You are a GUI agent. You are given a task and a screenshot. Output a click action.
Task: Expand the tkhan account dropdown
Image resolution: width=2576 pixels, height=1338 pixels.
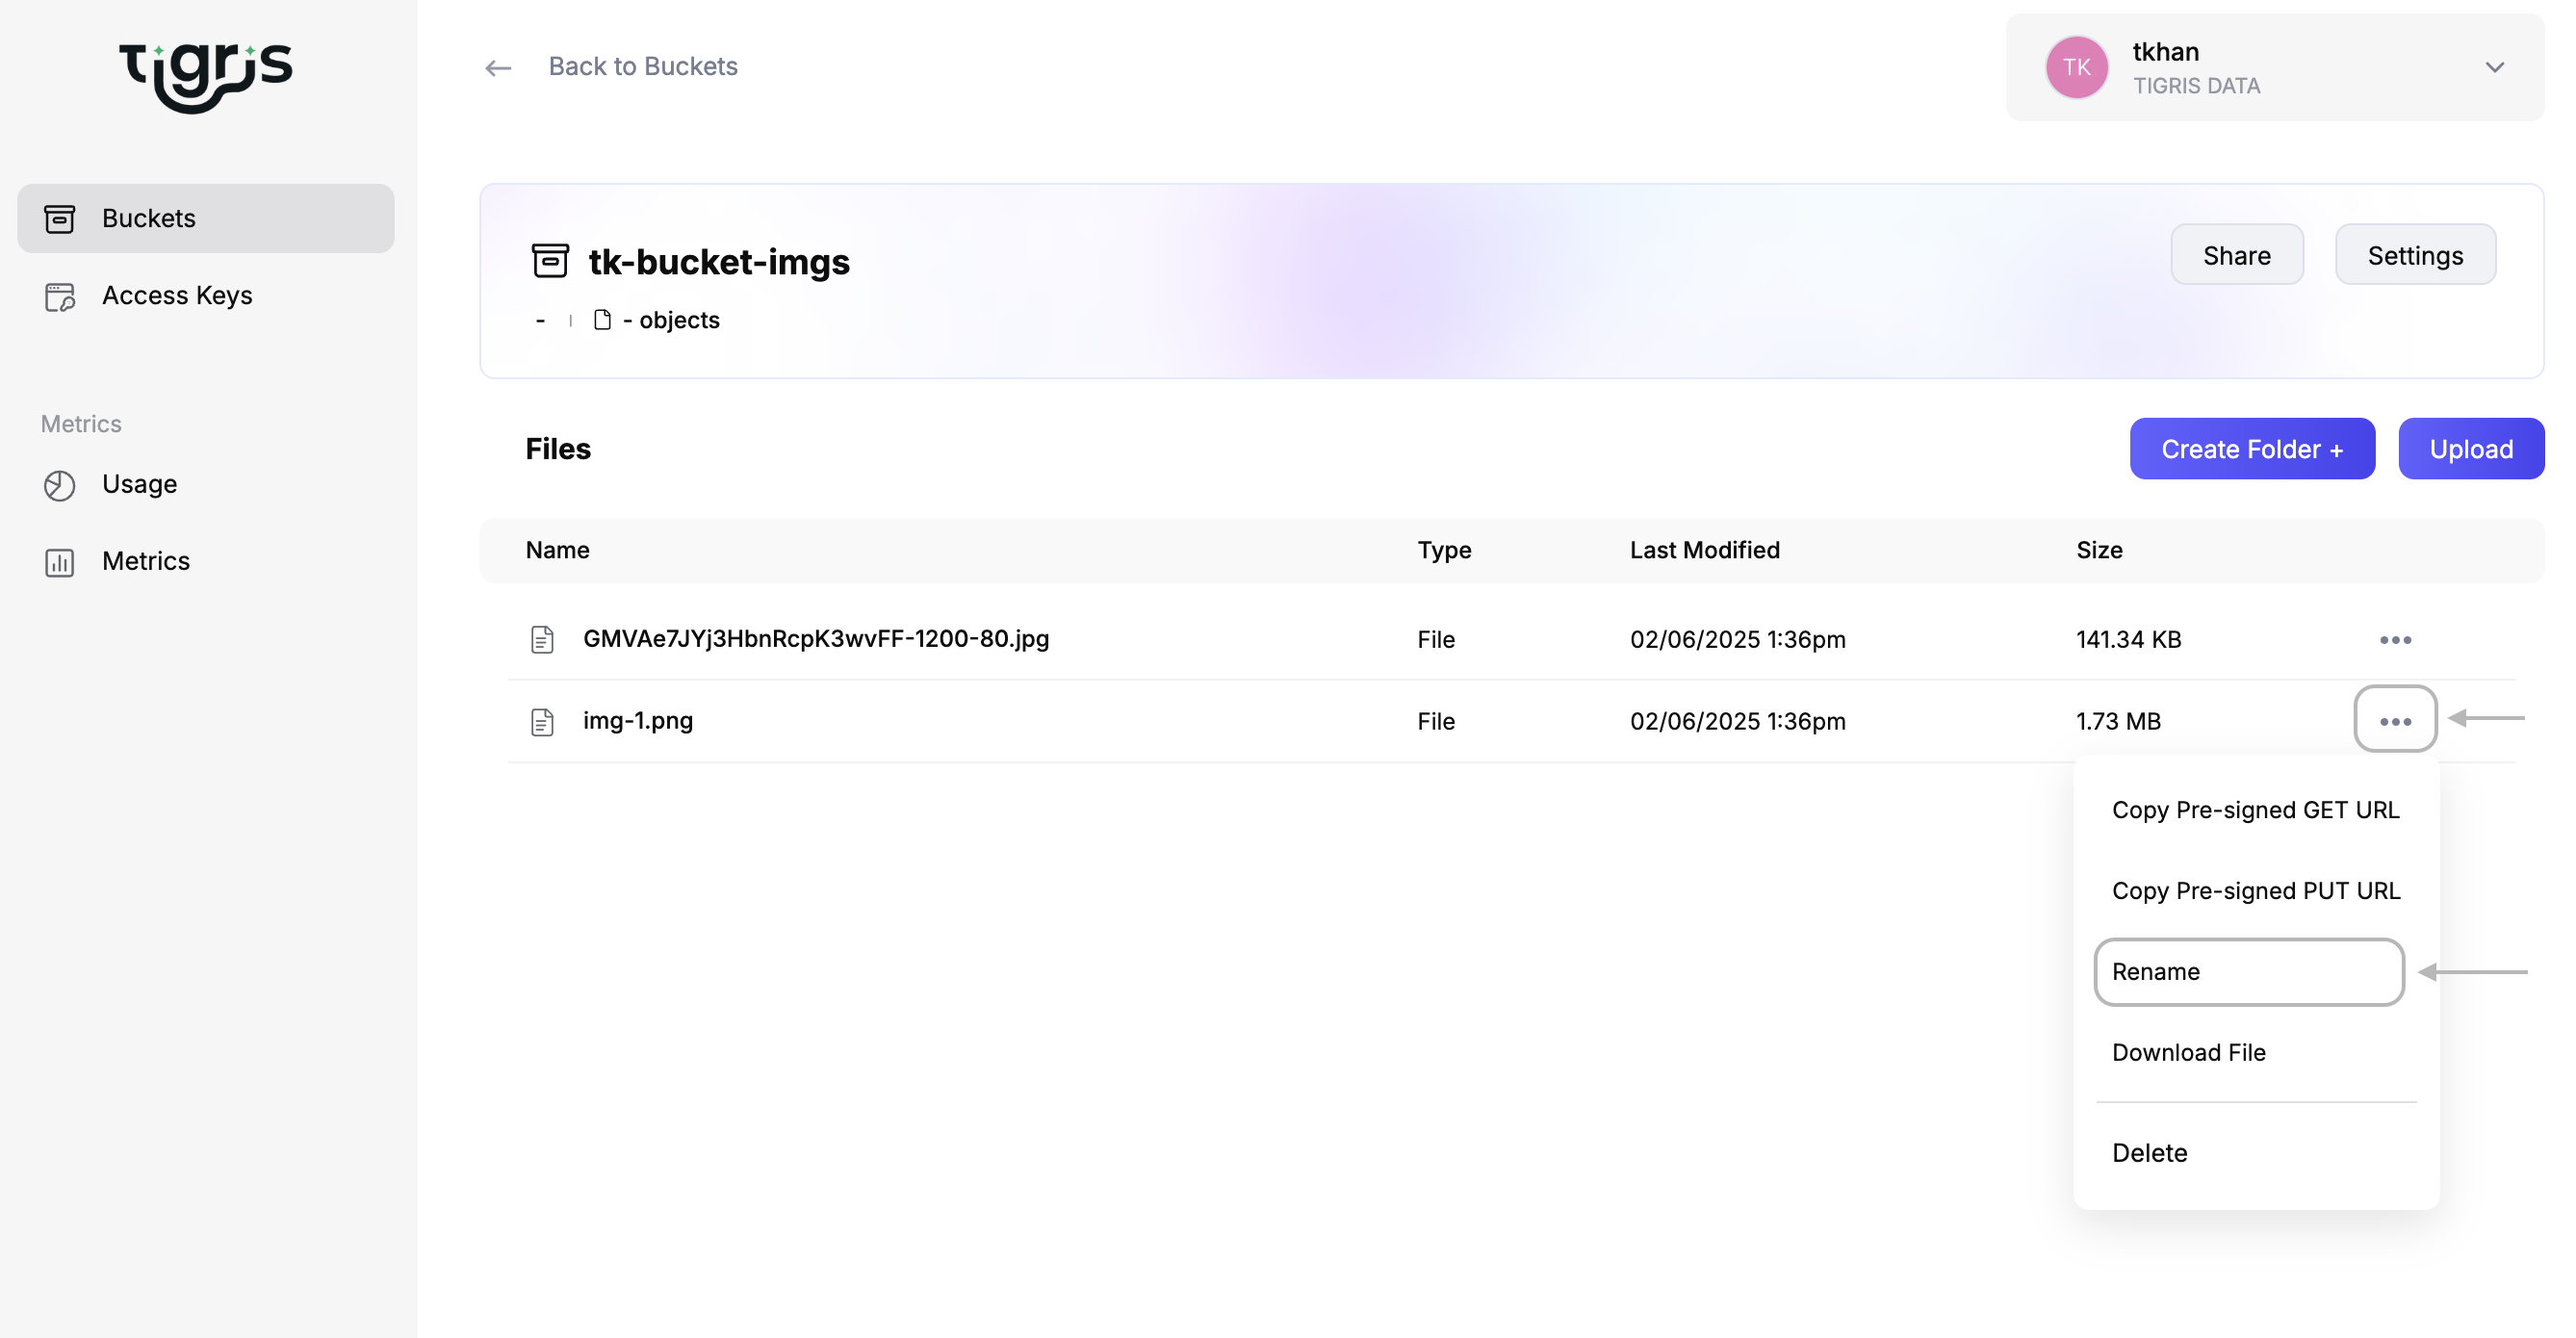pyautogui.click(x=2496, y=67)
